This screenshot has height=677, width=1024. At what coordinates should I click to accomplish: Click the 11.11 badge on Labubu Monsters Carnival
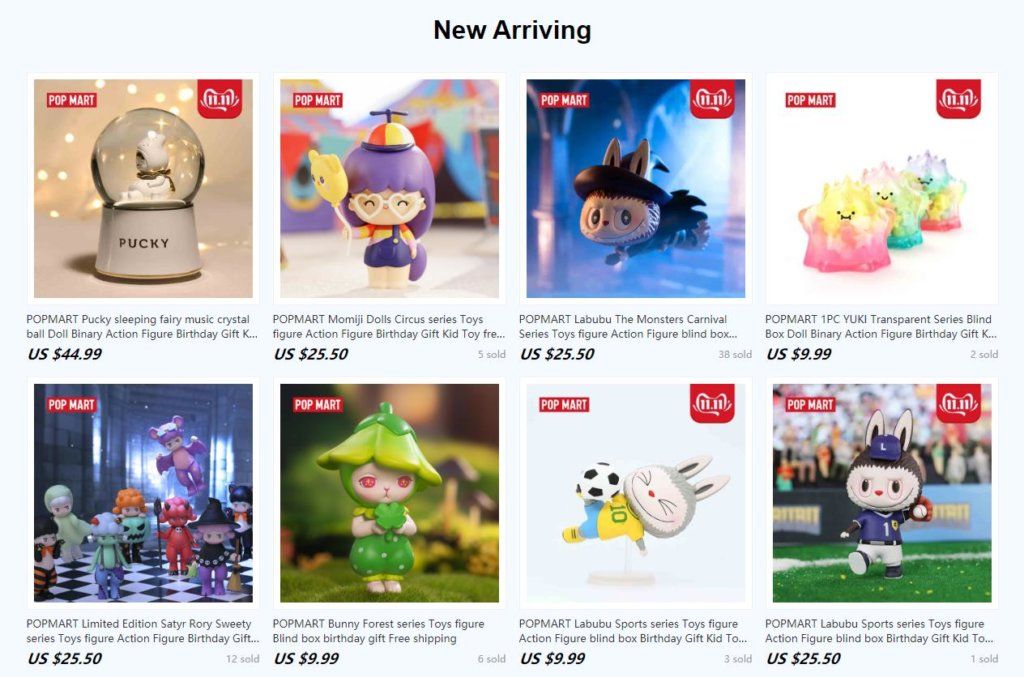coord(712,99)
